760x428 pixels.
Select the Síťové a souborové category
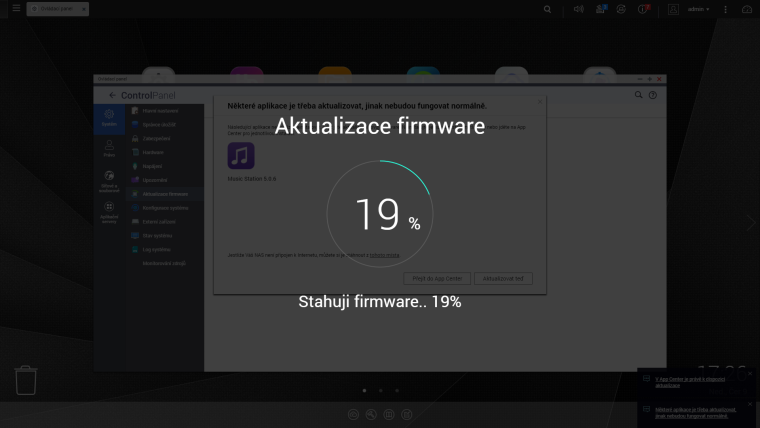tap(109, 181)
